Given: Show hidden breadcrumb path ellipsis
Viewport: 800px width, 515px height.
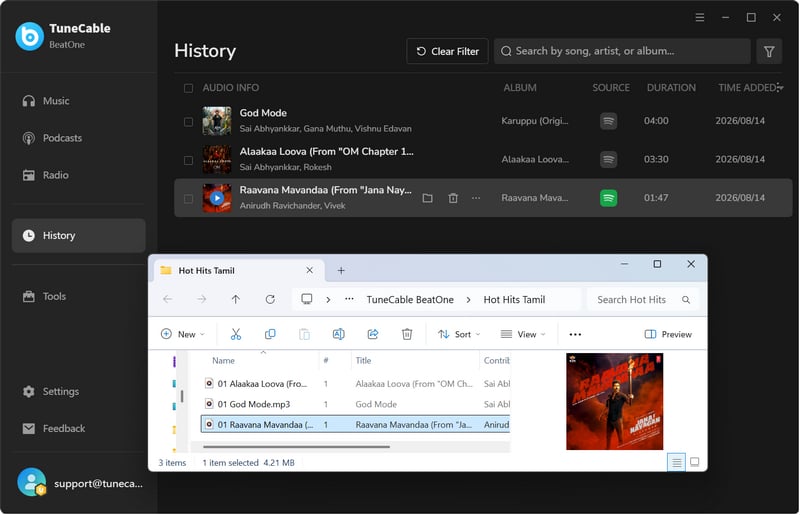Looking at the screenshot, I should point(349,300).
